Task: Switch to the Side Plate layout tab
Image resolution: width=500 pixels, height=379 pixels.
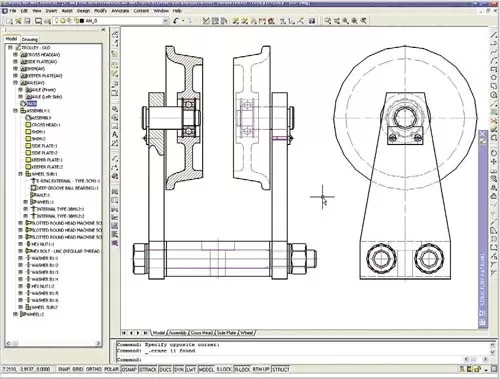Action: [x=226, y=333]
